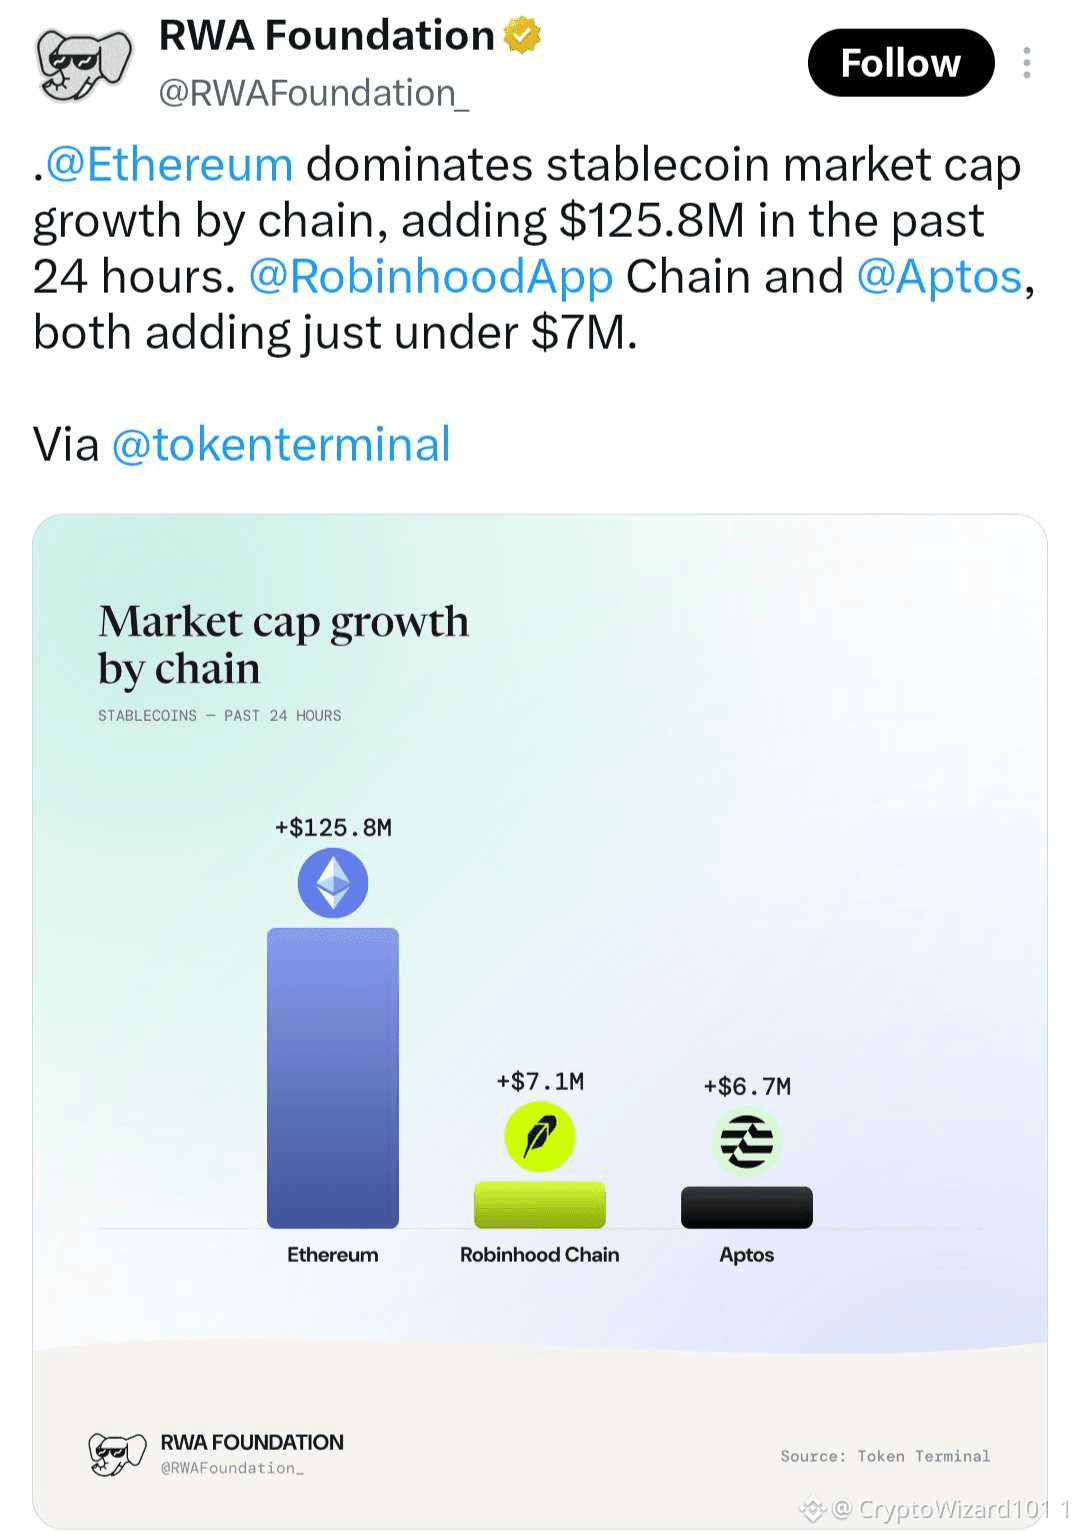Click the lime green Robinhood Chain bar
The height and width of the screenshot is (1534, 1080).
click(540, 1205)
